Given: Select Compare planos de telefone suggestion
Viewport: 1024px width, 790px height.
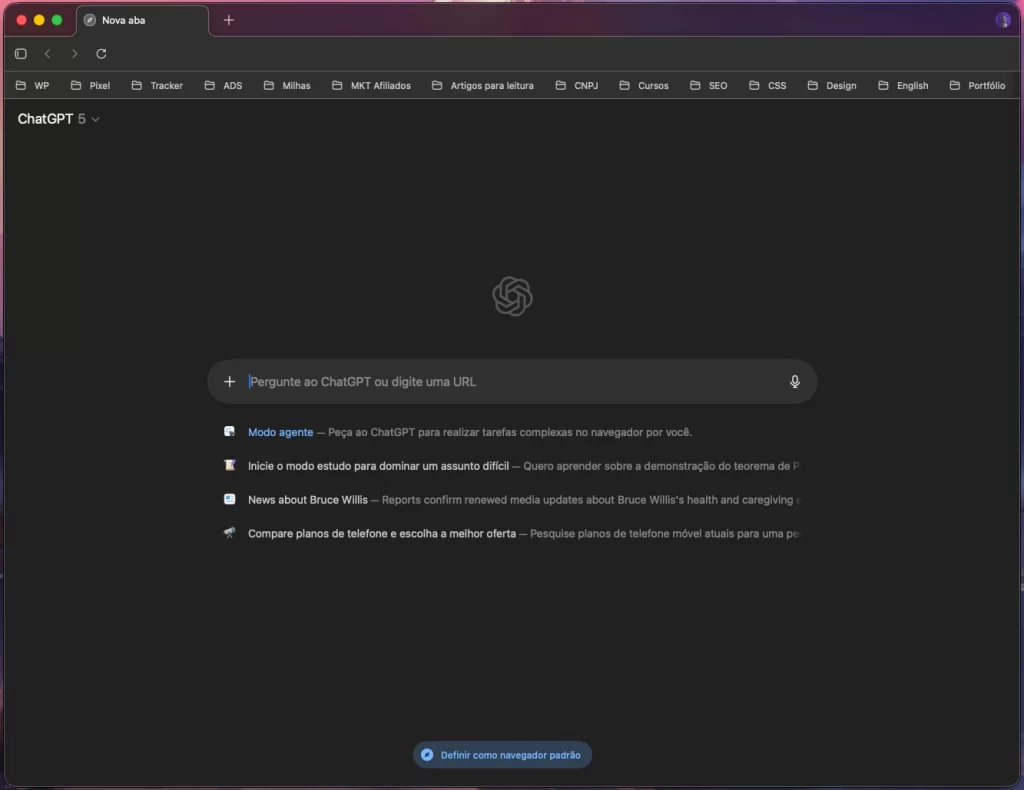Looking at the screenshot, I should (382, 534).
